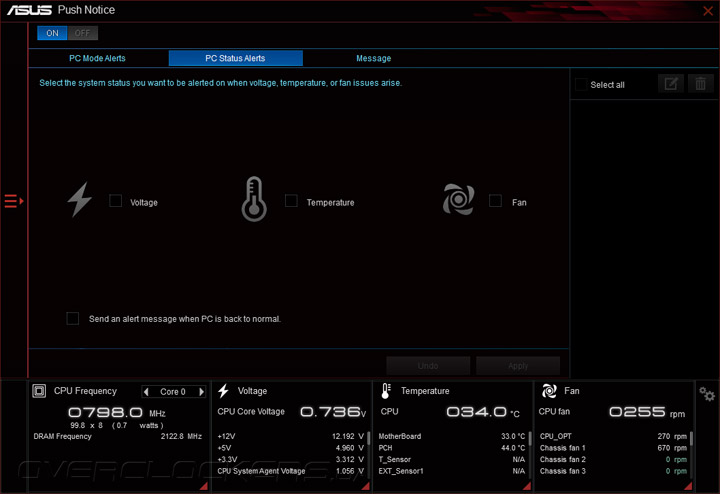Click the Voltage panel bolt icon
The height and width of the screenshot is (494, 720).
pyautogui.click(x=224, y=391)
